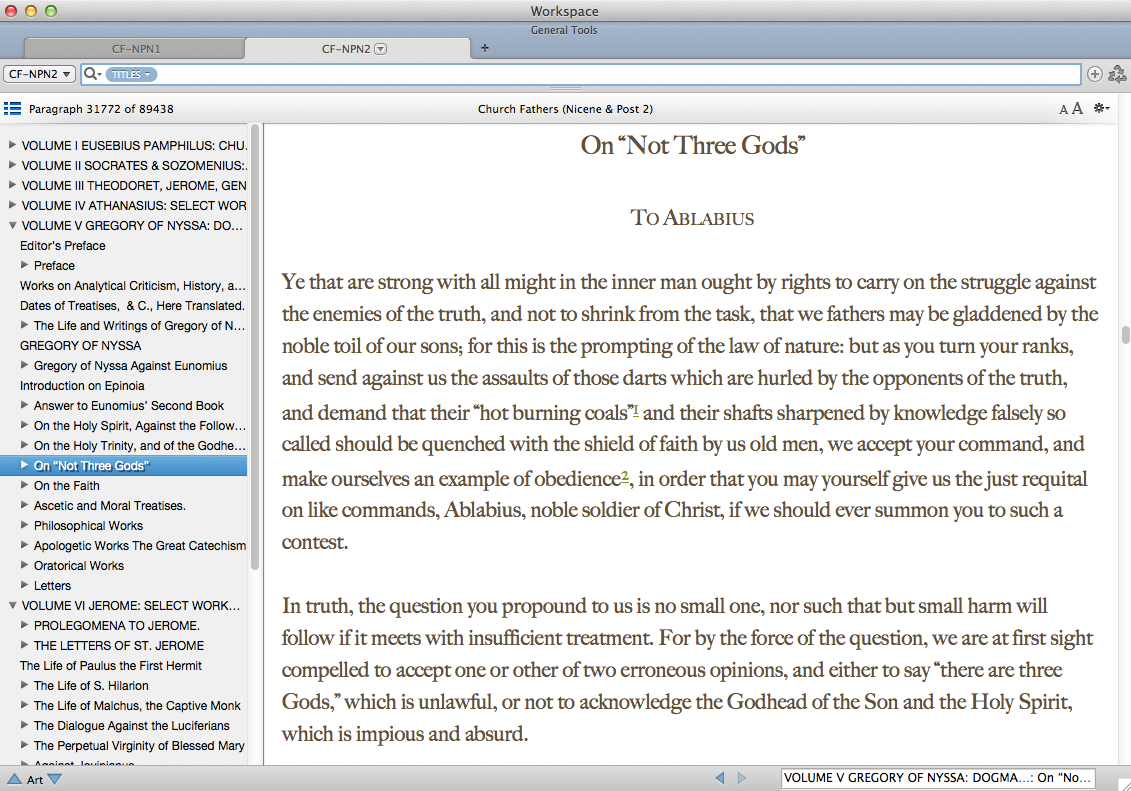This screenshot has height=791, width=1131.
Task: Expand the Letters entry
Action: pos(25,585)
